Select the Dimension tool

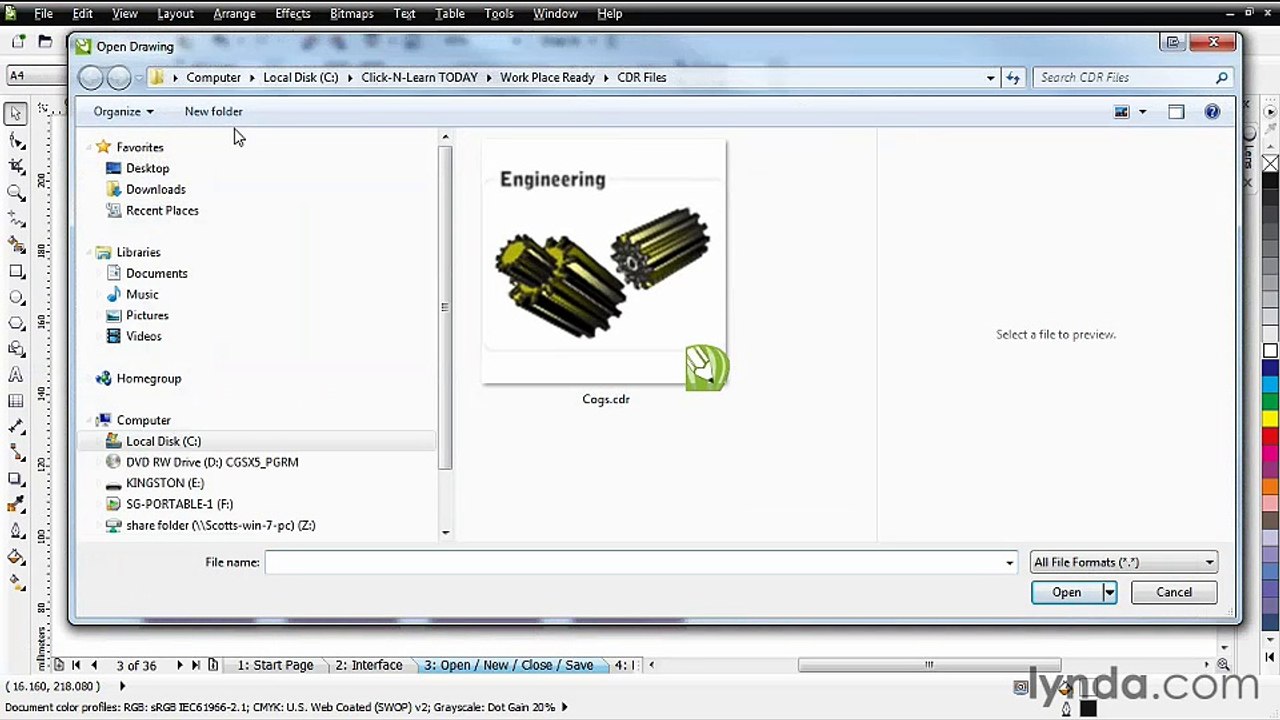pyautogui.click(x=16, y=427)
